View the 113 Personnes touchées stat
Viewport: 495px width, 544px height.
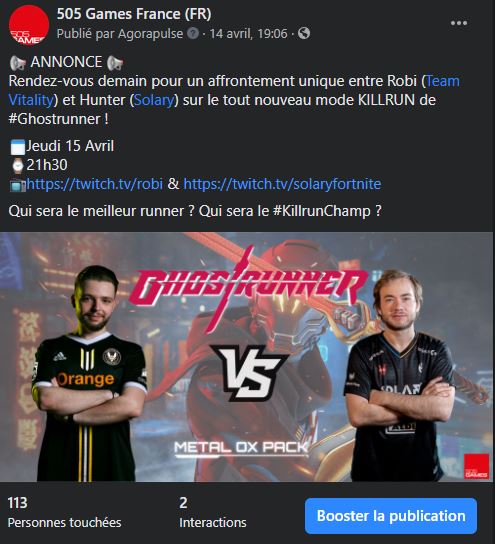[x=65, y=512]
